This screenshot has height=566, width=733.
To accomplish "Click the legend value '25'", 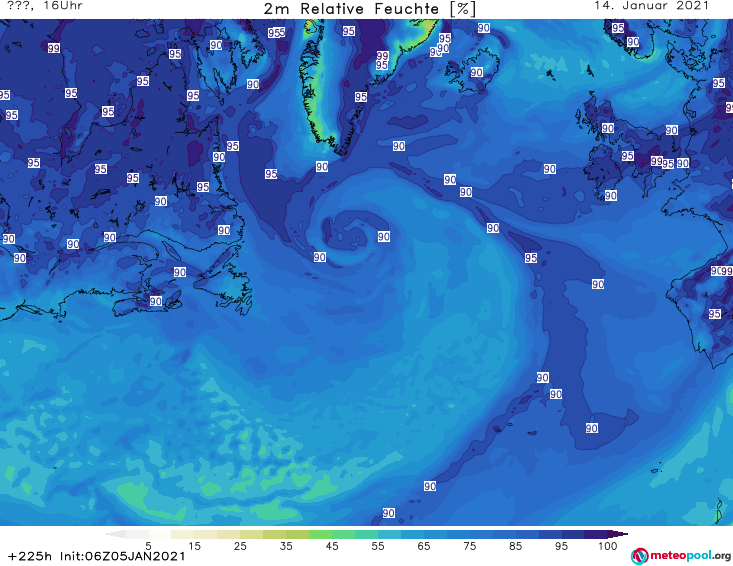I will (x=240, y=545).
